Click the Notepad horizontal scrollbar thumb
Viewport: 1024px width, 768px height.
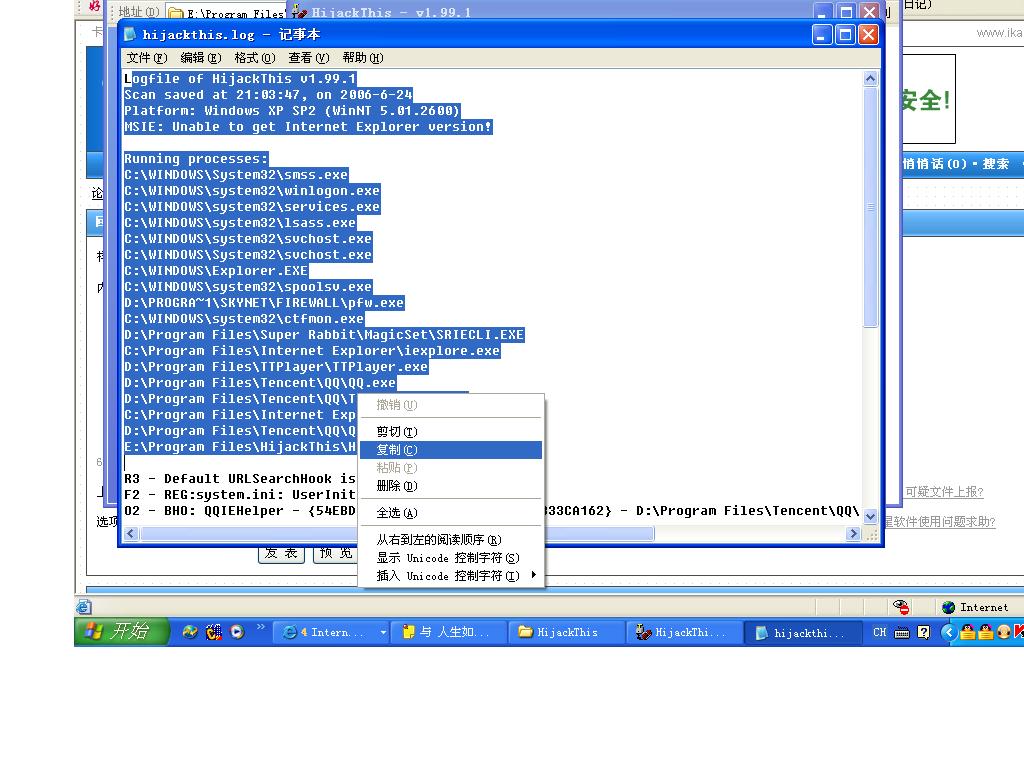[396, 534]
